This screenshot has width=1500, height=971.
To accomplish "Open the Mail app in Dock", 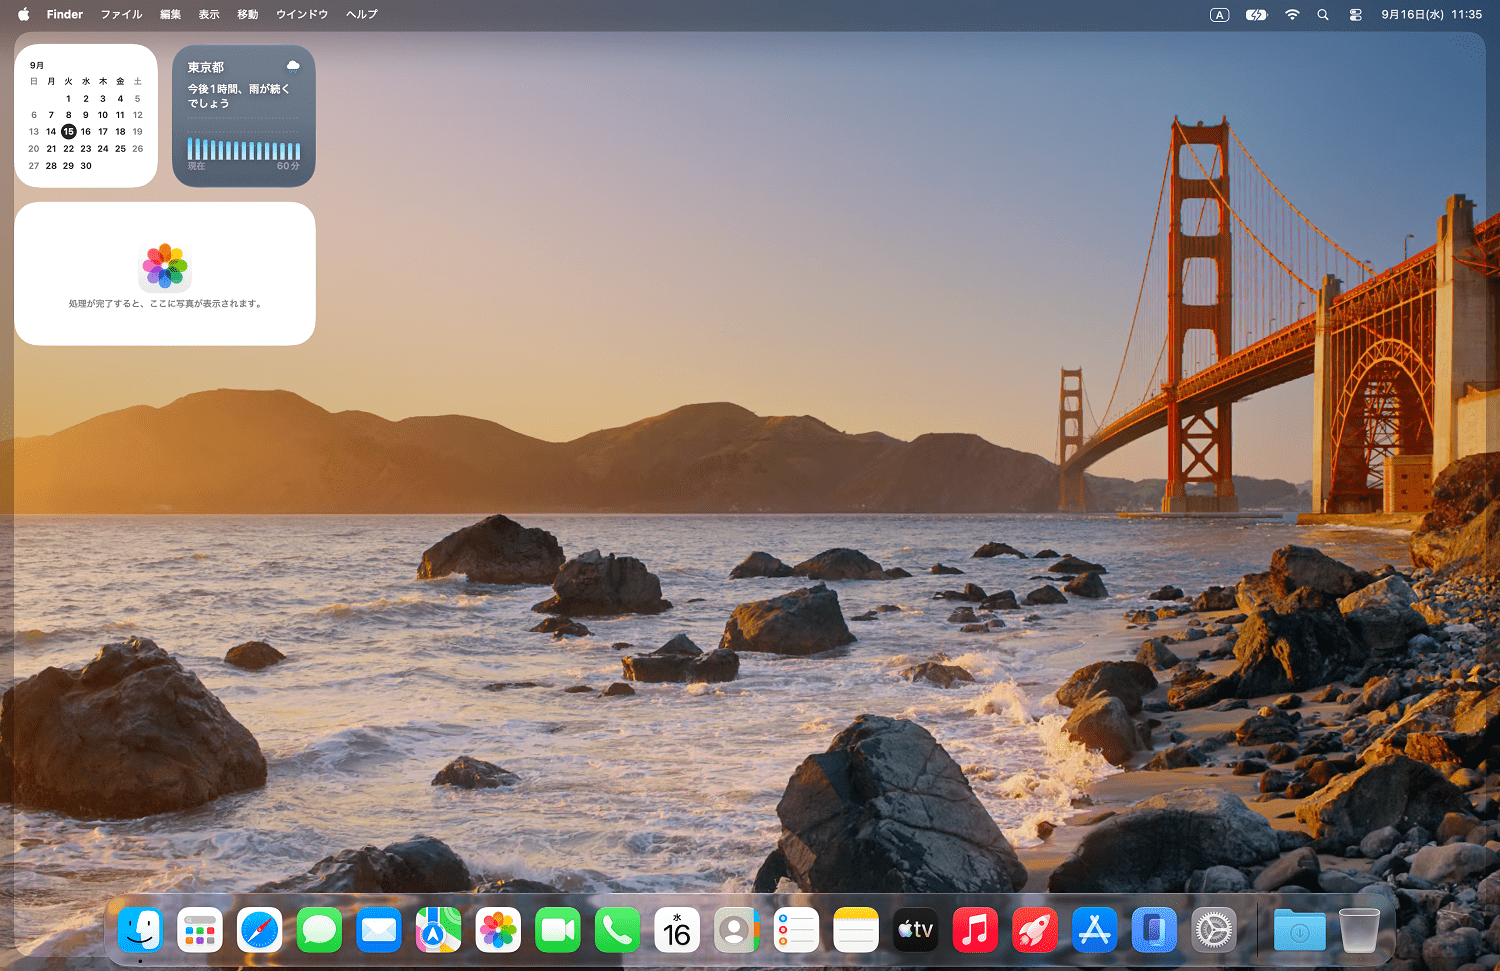I will point(379,930).
